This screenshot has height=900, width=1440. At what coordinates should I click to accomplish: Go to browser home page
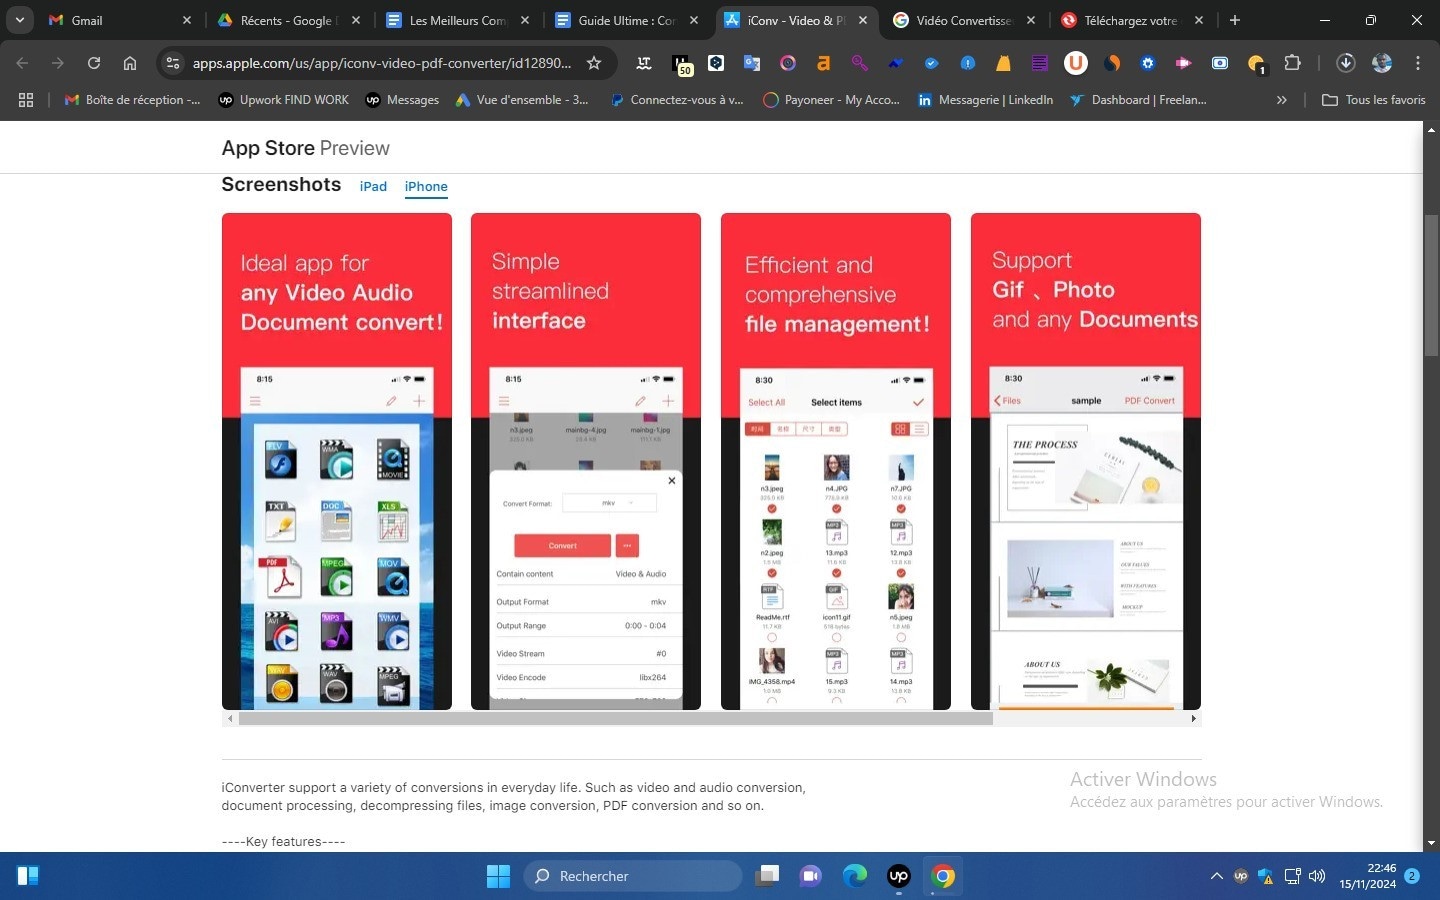click(x=130, y=63)
